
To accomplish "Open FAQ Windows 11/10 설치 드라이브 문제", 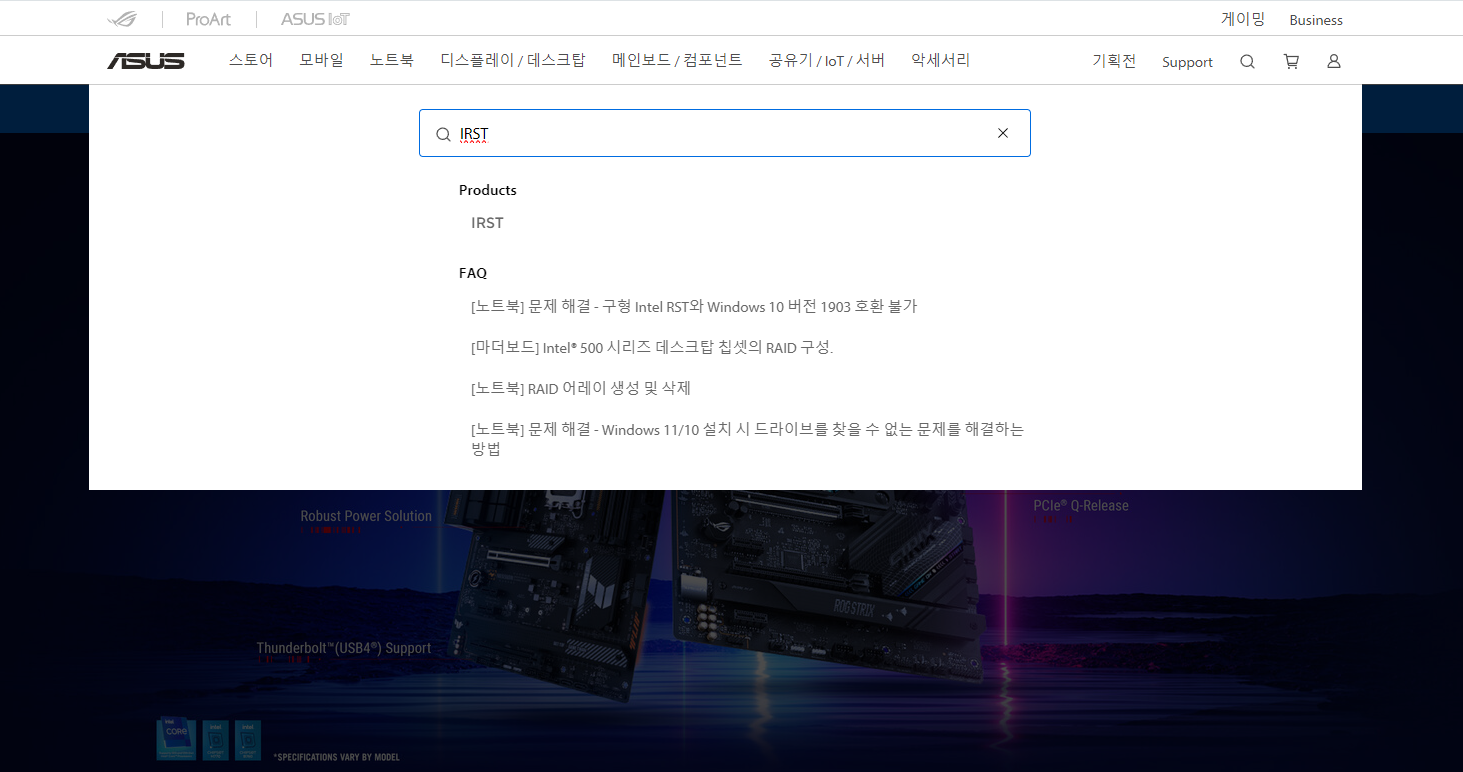I will (x=747, y=439).
